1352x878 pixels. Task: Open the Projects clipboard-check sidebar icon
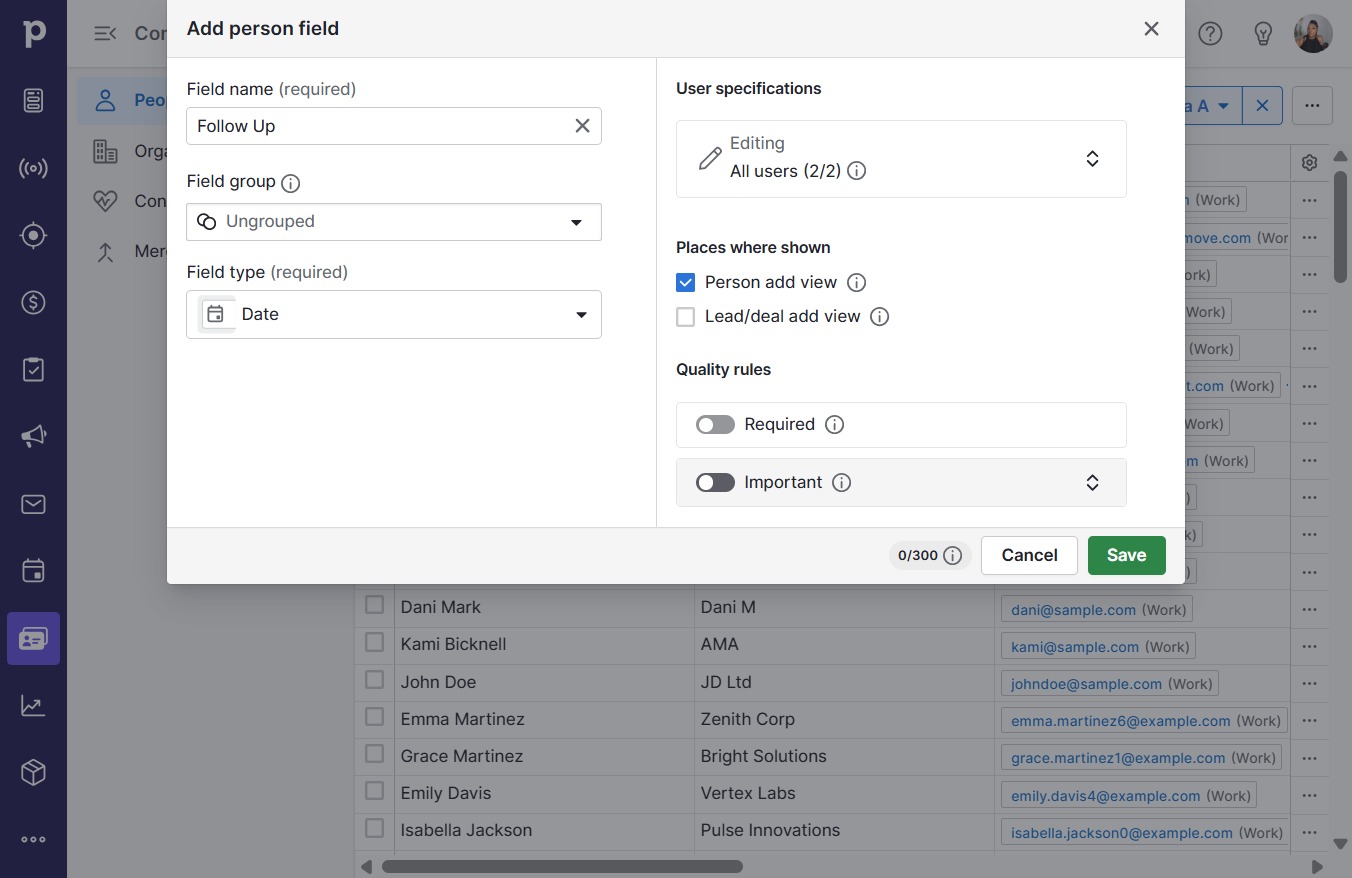33,369
